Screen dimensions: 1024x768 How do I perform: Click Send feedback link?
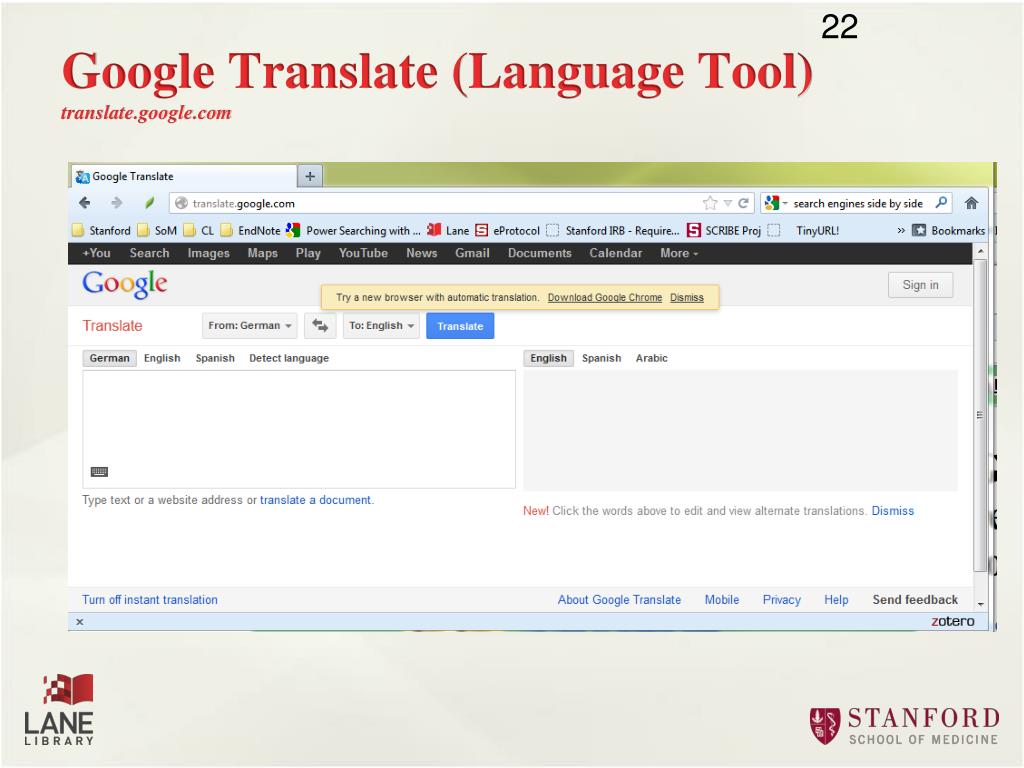click(x=915, y=600)
